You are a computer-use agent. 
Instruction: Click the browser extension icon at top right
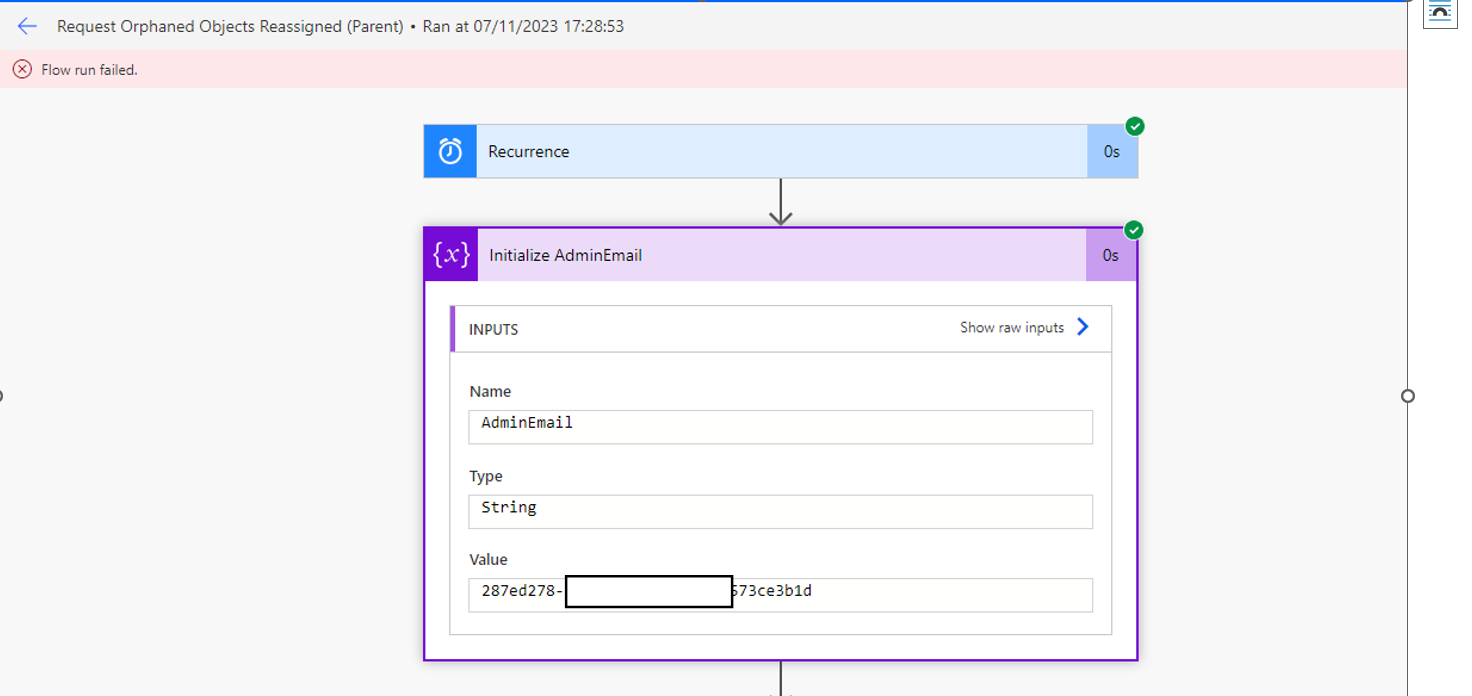tap(1440, 12)
